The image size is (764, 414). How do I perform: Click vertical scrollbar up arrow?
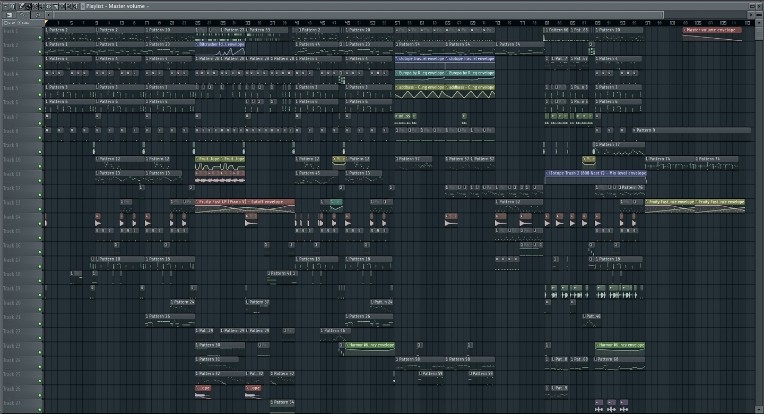click(760, 22)
